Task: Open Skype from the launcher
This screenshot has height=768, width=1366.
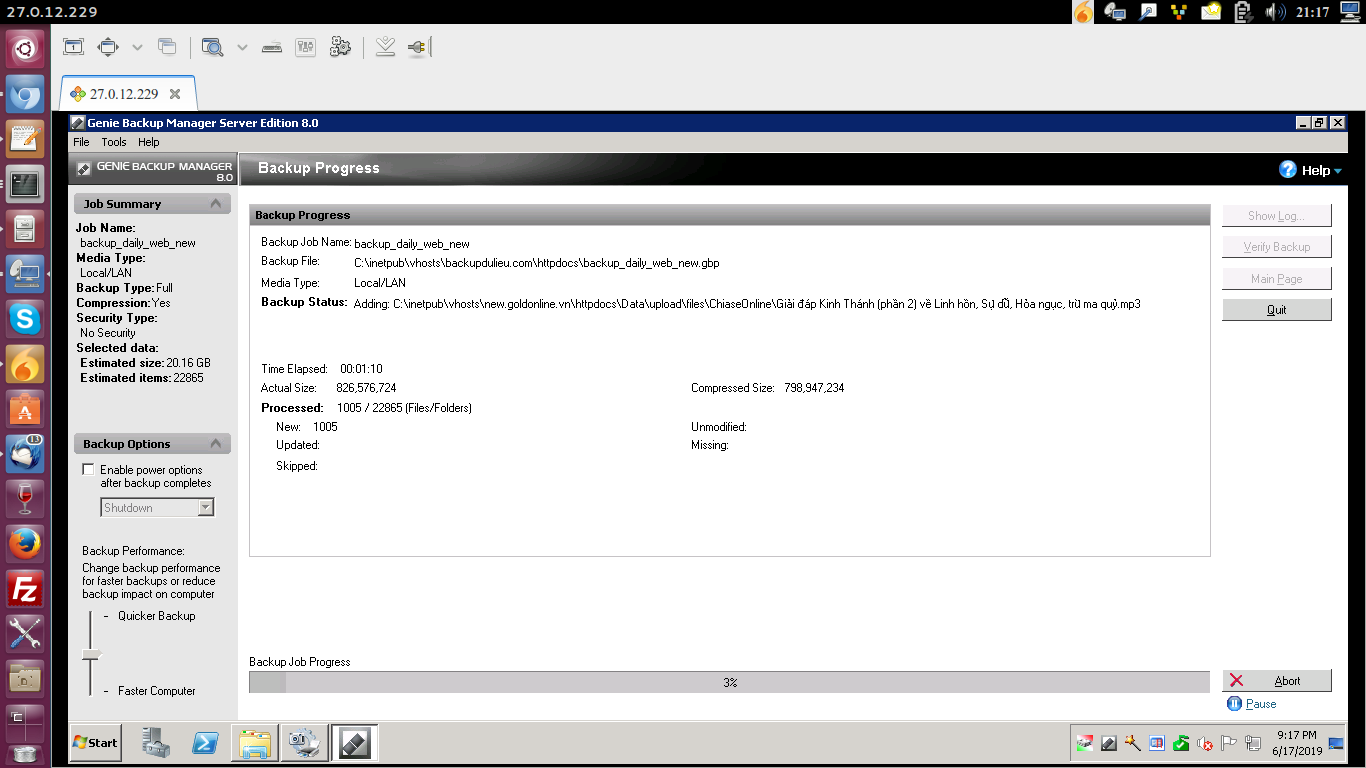Action: pyautogui.click(x=25, y=319)
